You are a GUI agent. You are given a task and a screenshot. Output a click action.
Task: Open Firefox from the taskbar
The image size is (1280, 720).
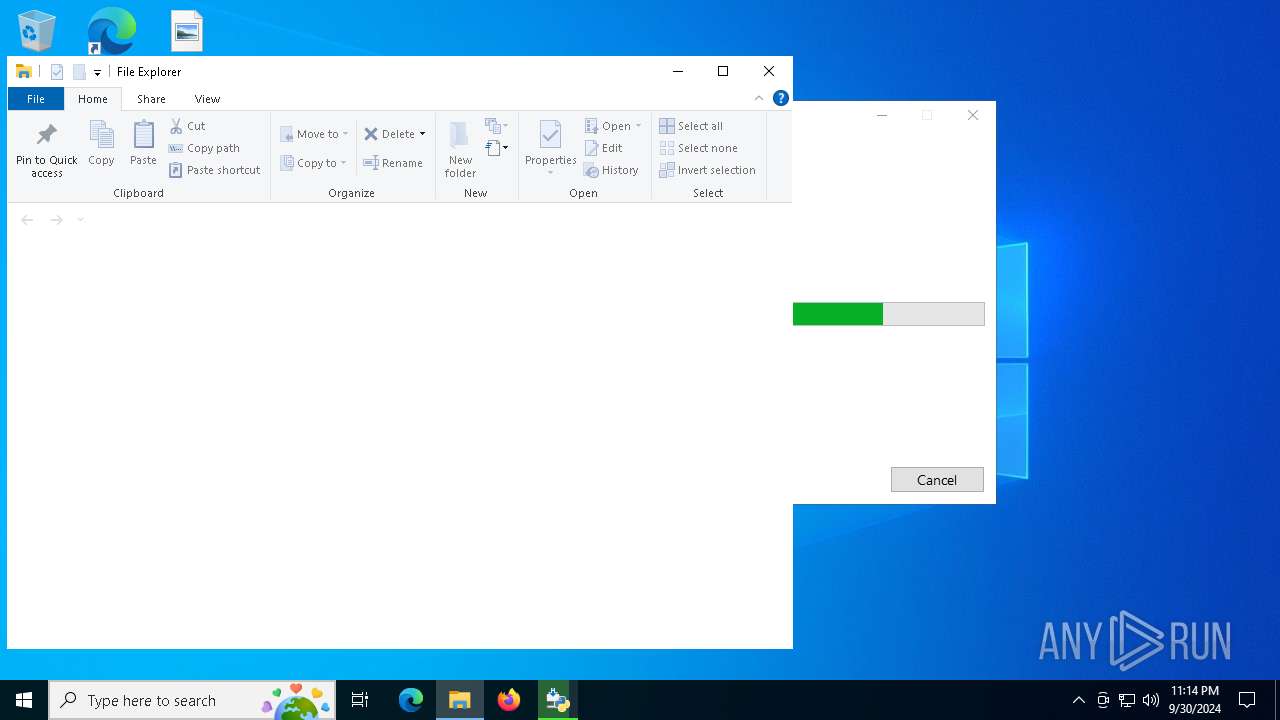[509, 700]
